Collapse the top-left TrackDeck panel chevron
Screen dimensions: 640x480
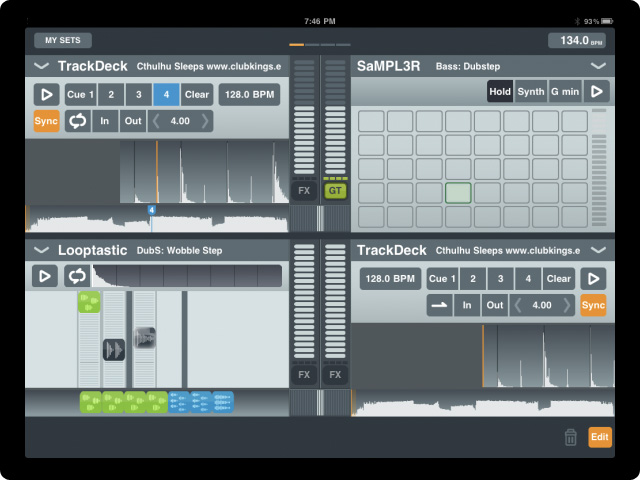point(41,66)
